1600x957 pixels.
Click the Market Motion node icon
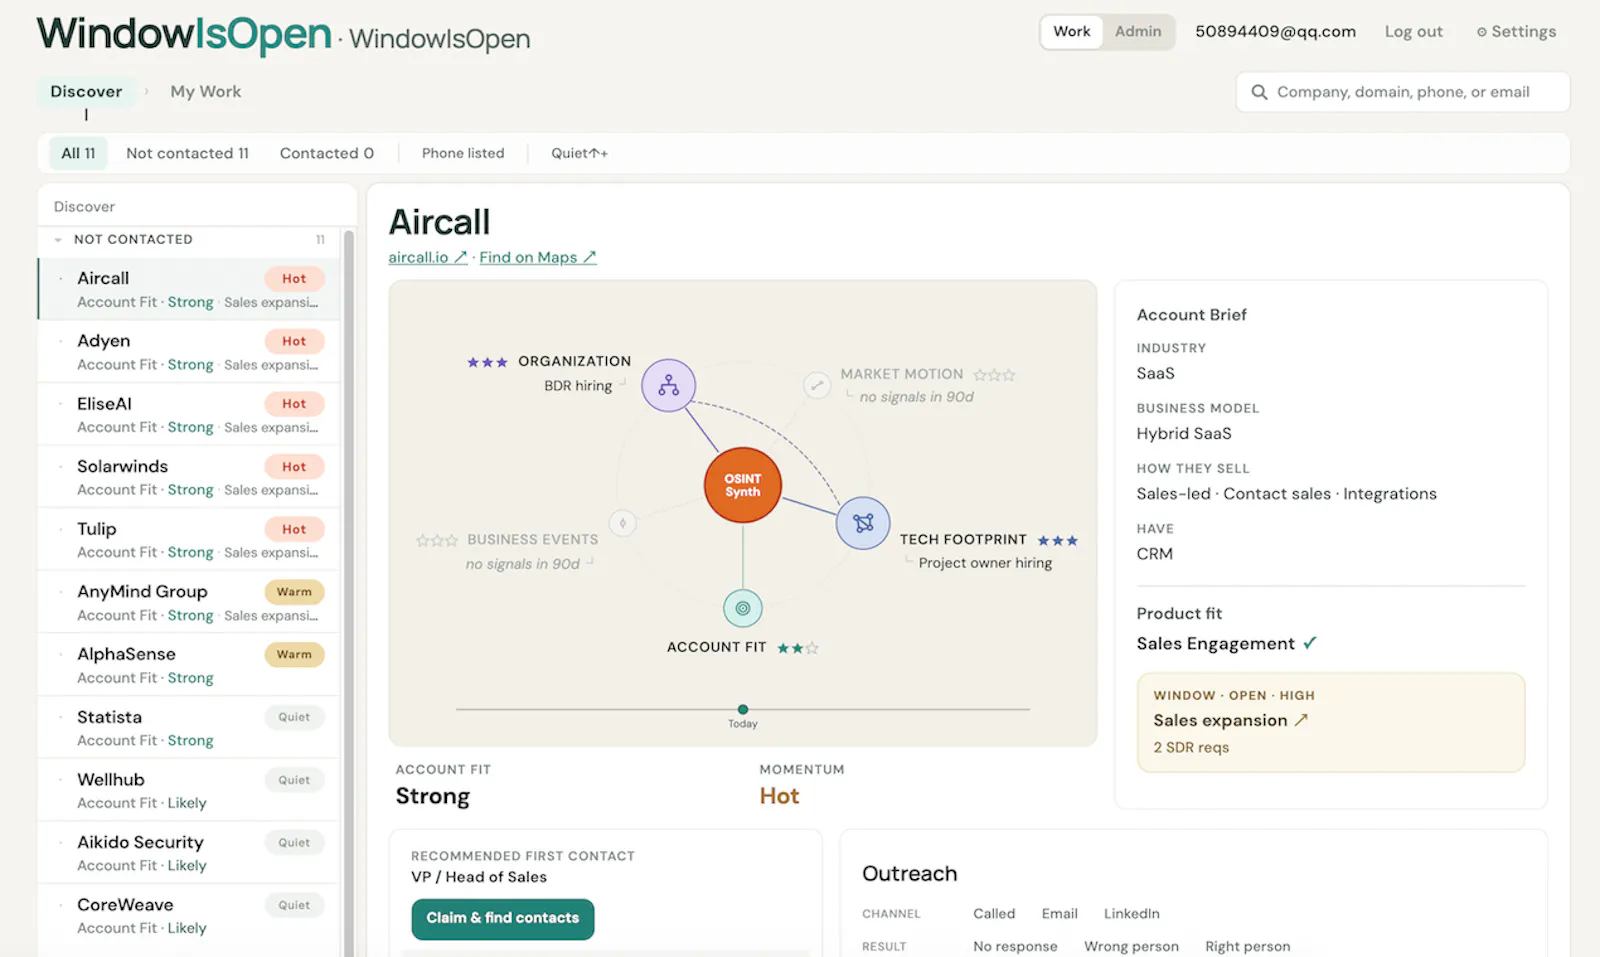click(x=817, y=385)
